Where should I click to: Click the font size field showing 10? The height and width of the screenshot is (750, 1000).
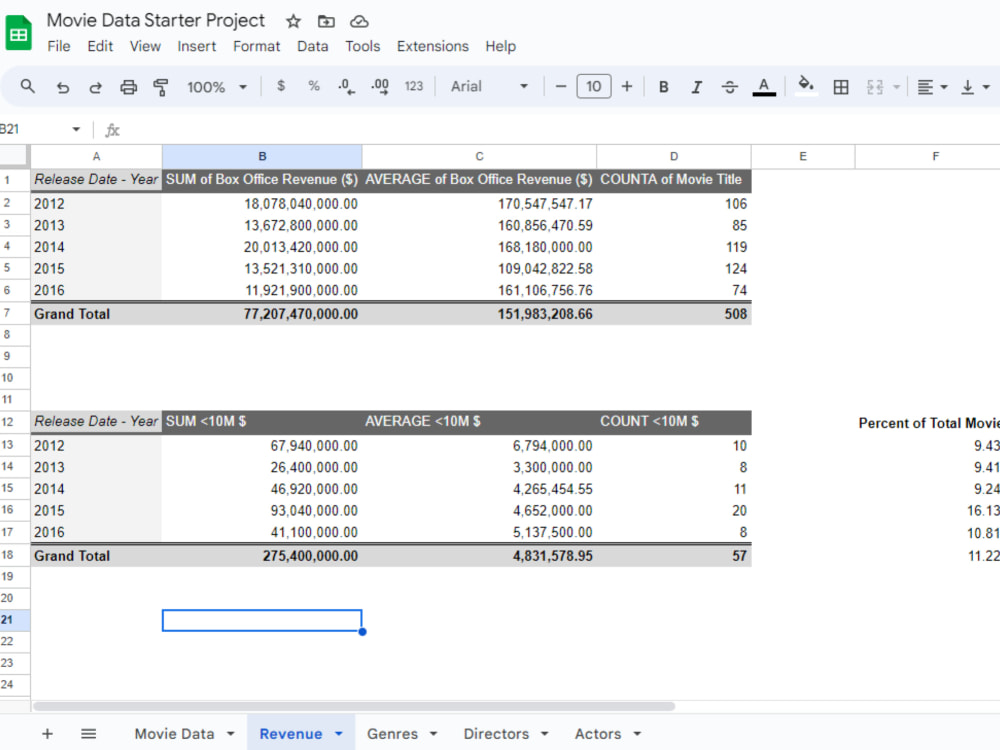(x=594, y=86)
